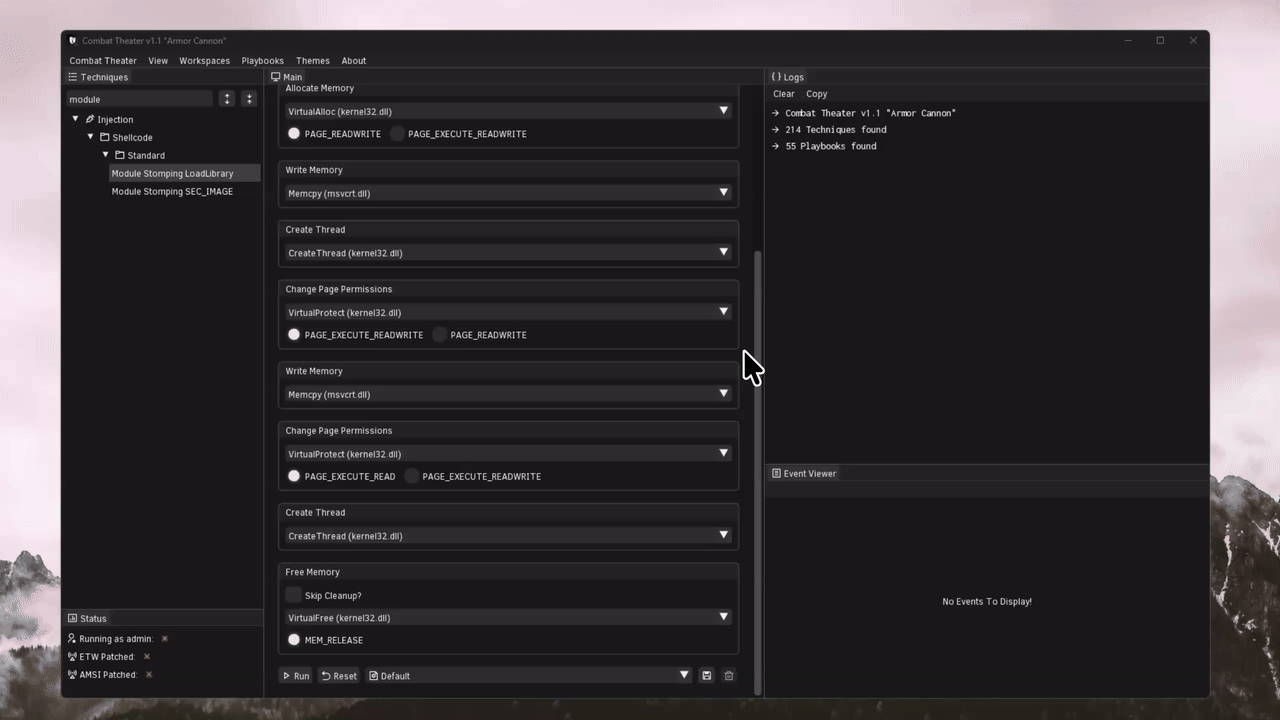Select Module Stomping LoadLibrary technique

[185, 174]
